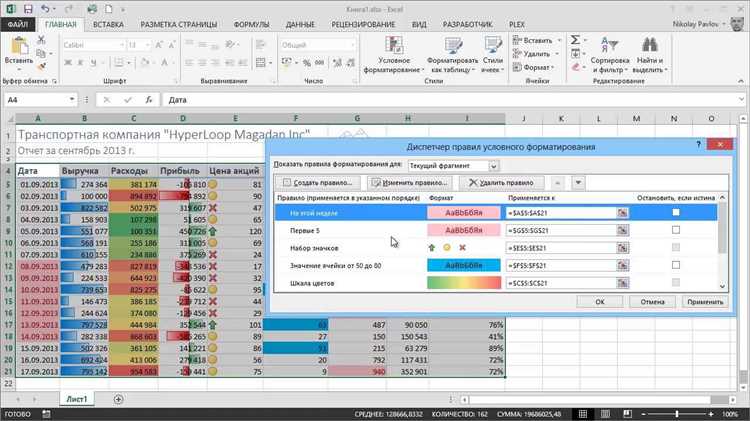Click the AutoSum sigma icon
The image size is (750, 421).
point(575,40)
